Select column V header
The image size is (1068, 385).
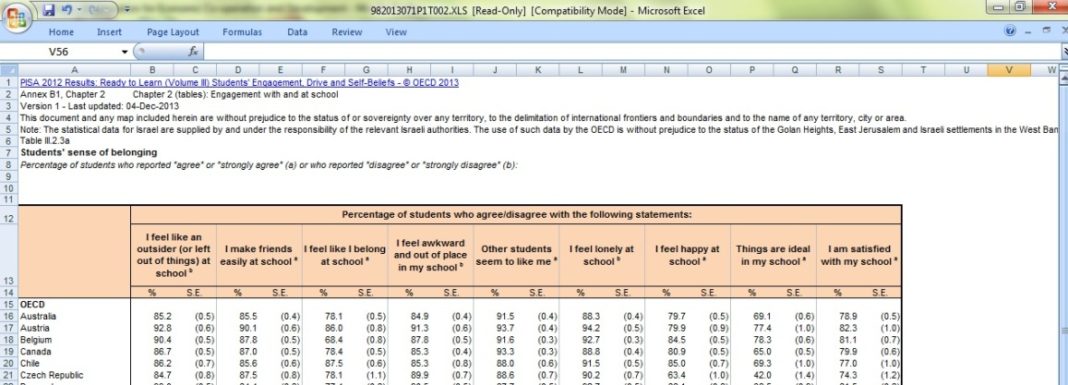click(1008, 70)
